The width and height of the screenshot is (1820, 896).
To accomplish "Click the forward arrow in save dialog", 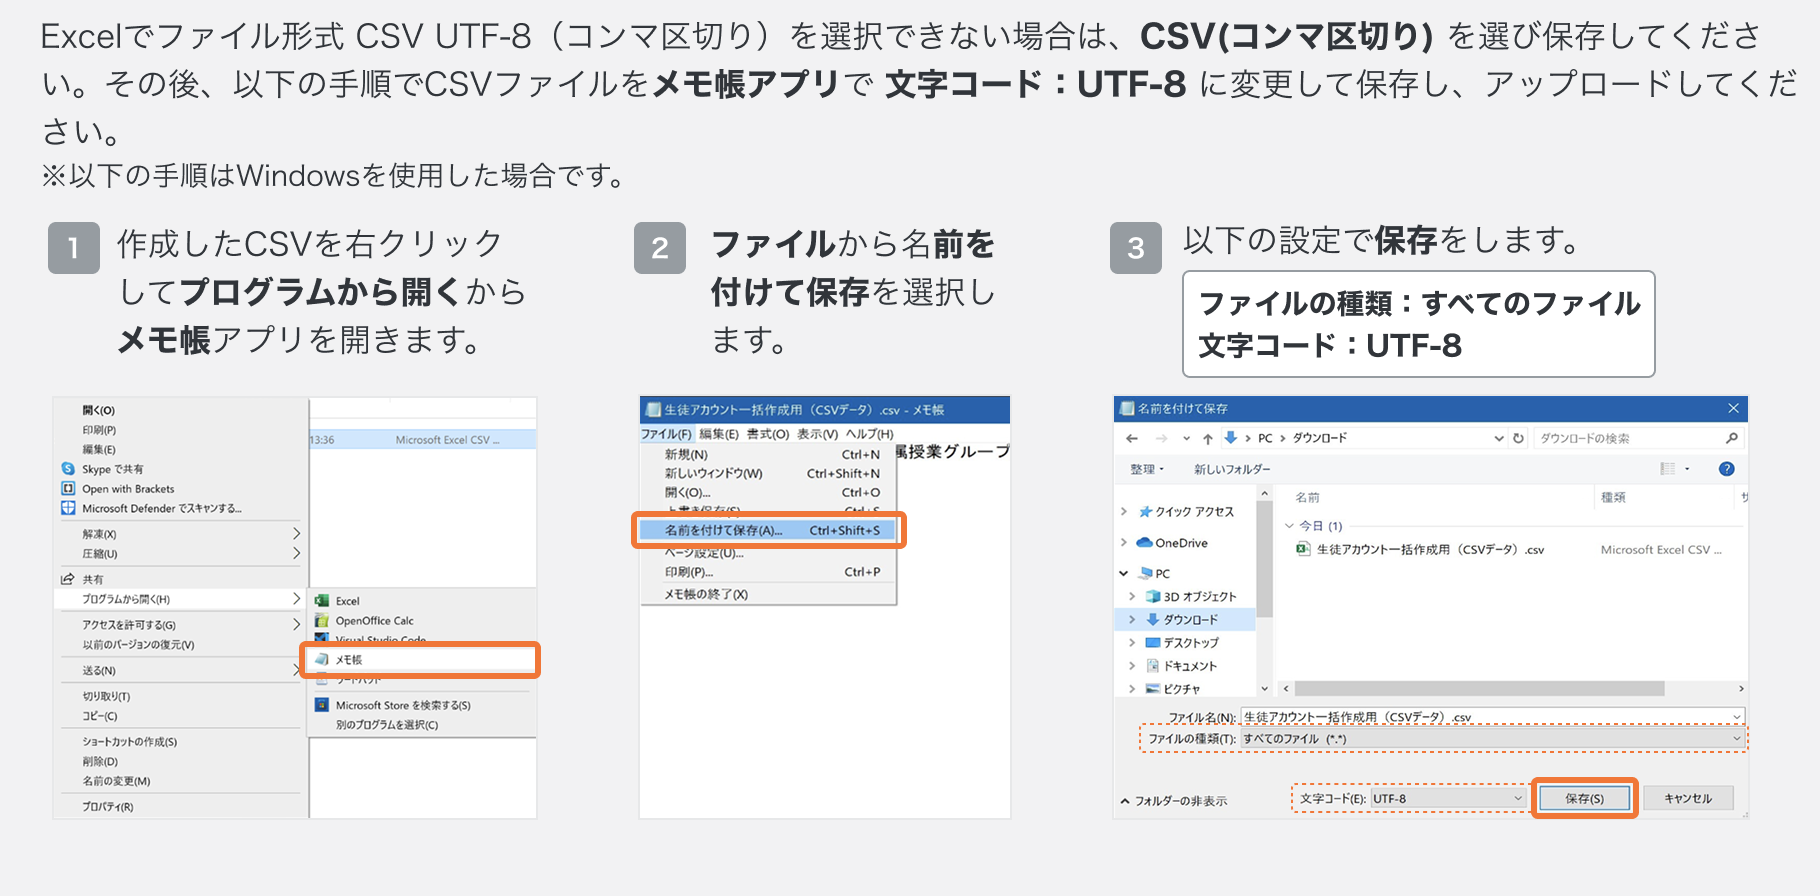I will coord(1161,438).
